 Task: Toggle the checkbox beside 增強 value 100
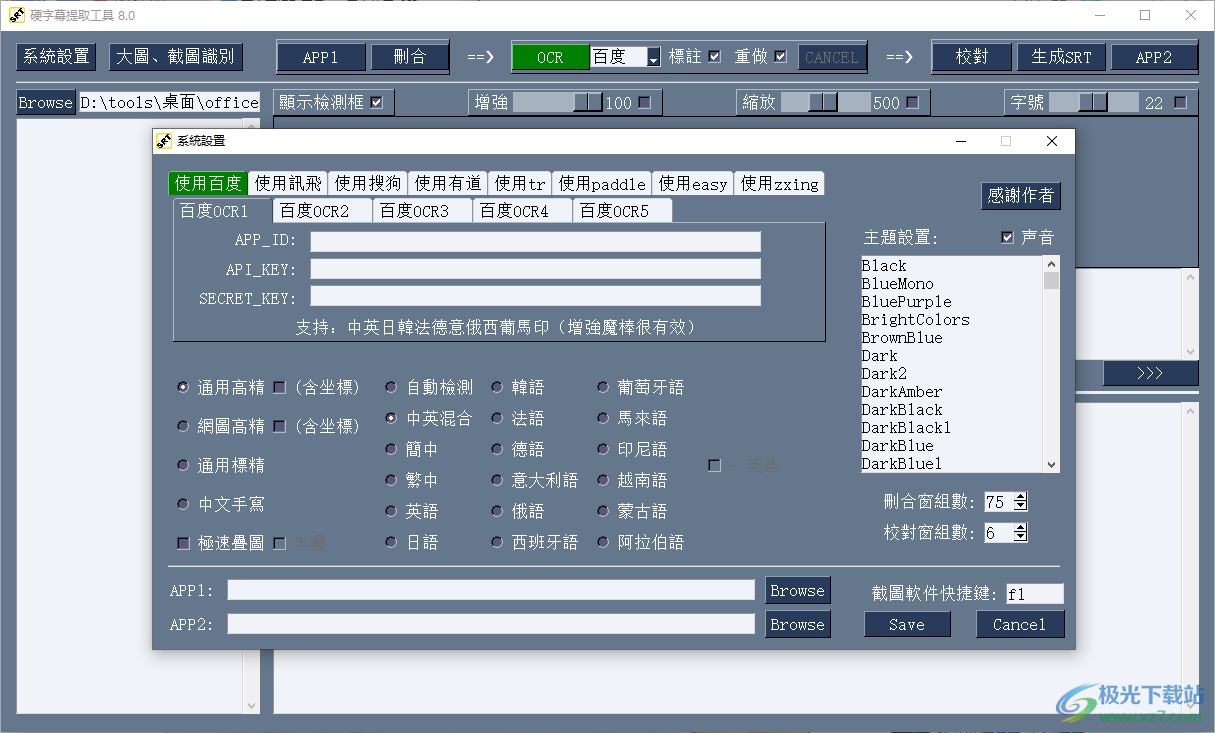644,102
